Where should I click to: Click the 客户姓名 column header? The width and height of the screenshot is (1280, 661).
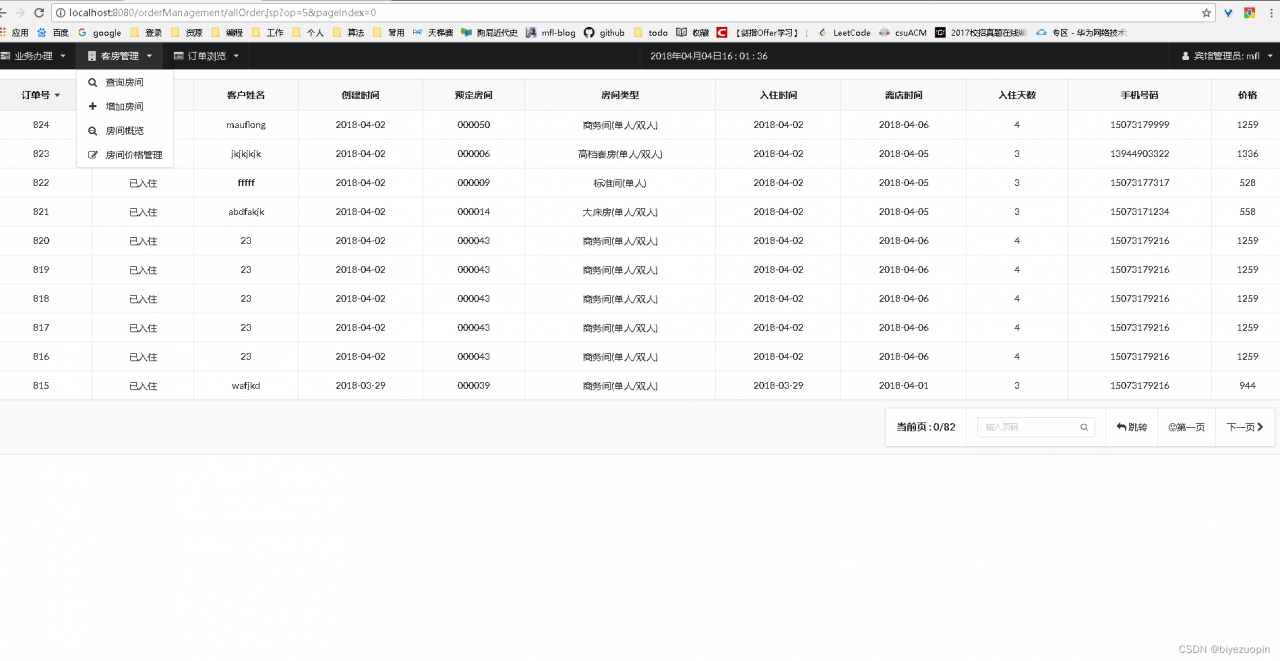(246, 95)
